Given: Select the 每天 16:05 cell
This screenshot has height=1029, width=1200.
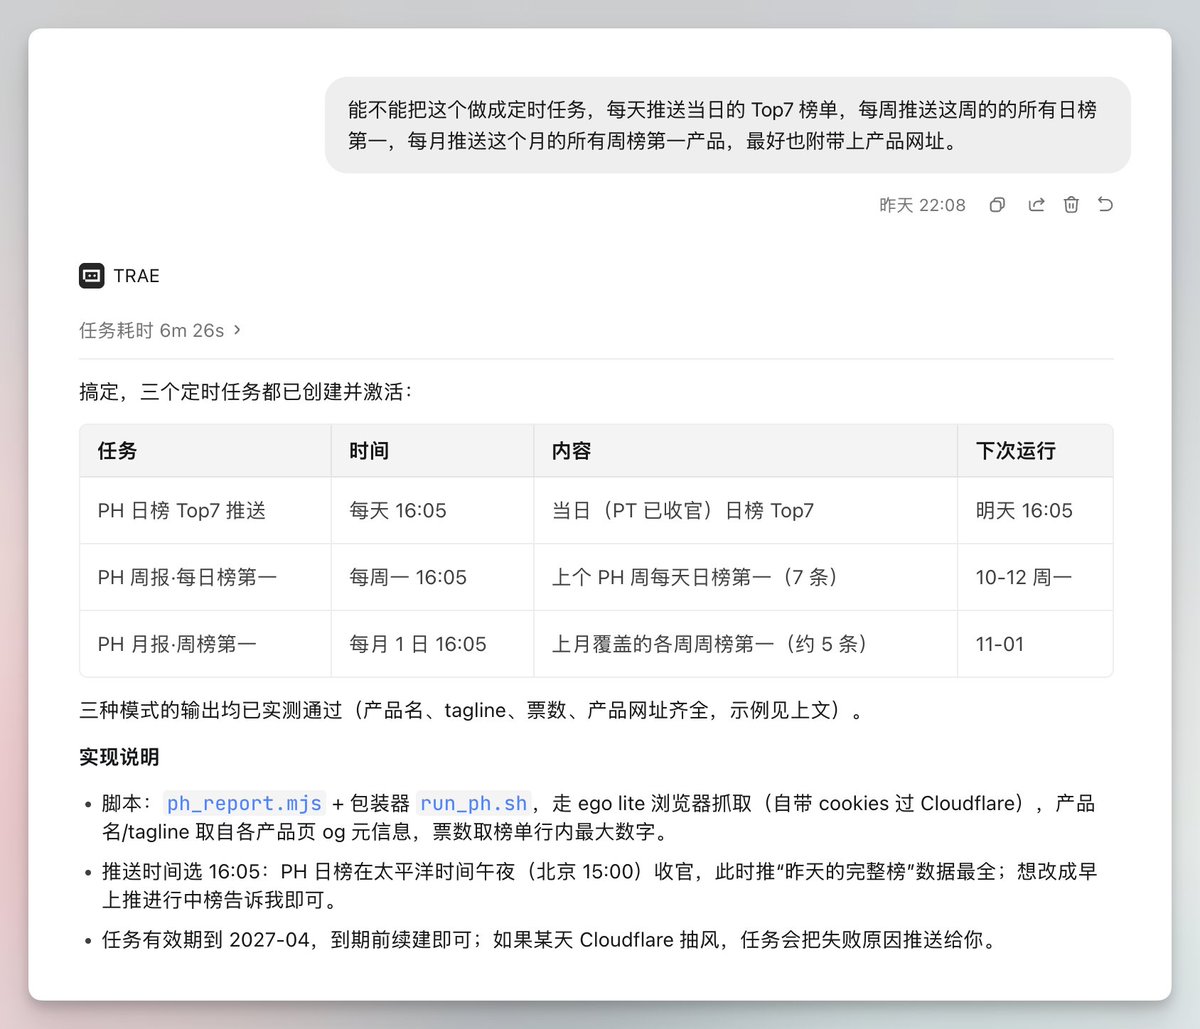Looking at the screenshot, I should tap(433, 511).
